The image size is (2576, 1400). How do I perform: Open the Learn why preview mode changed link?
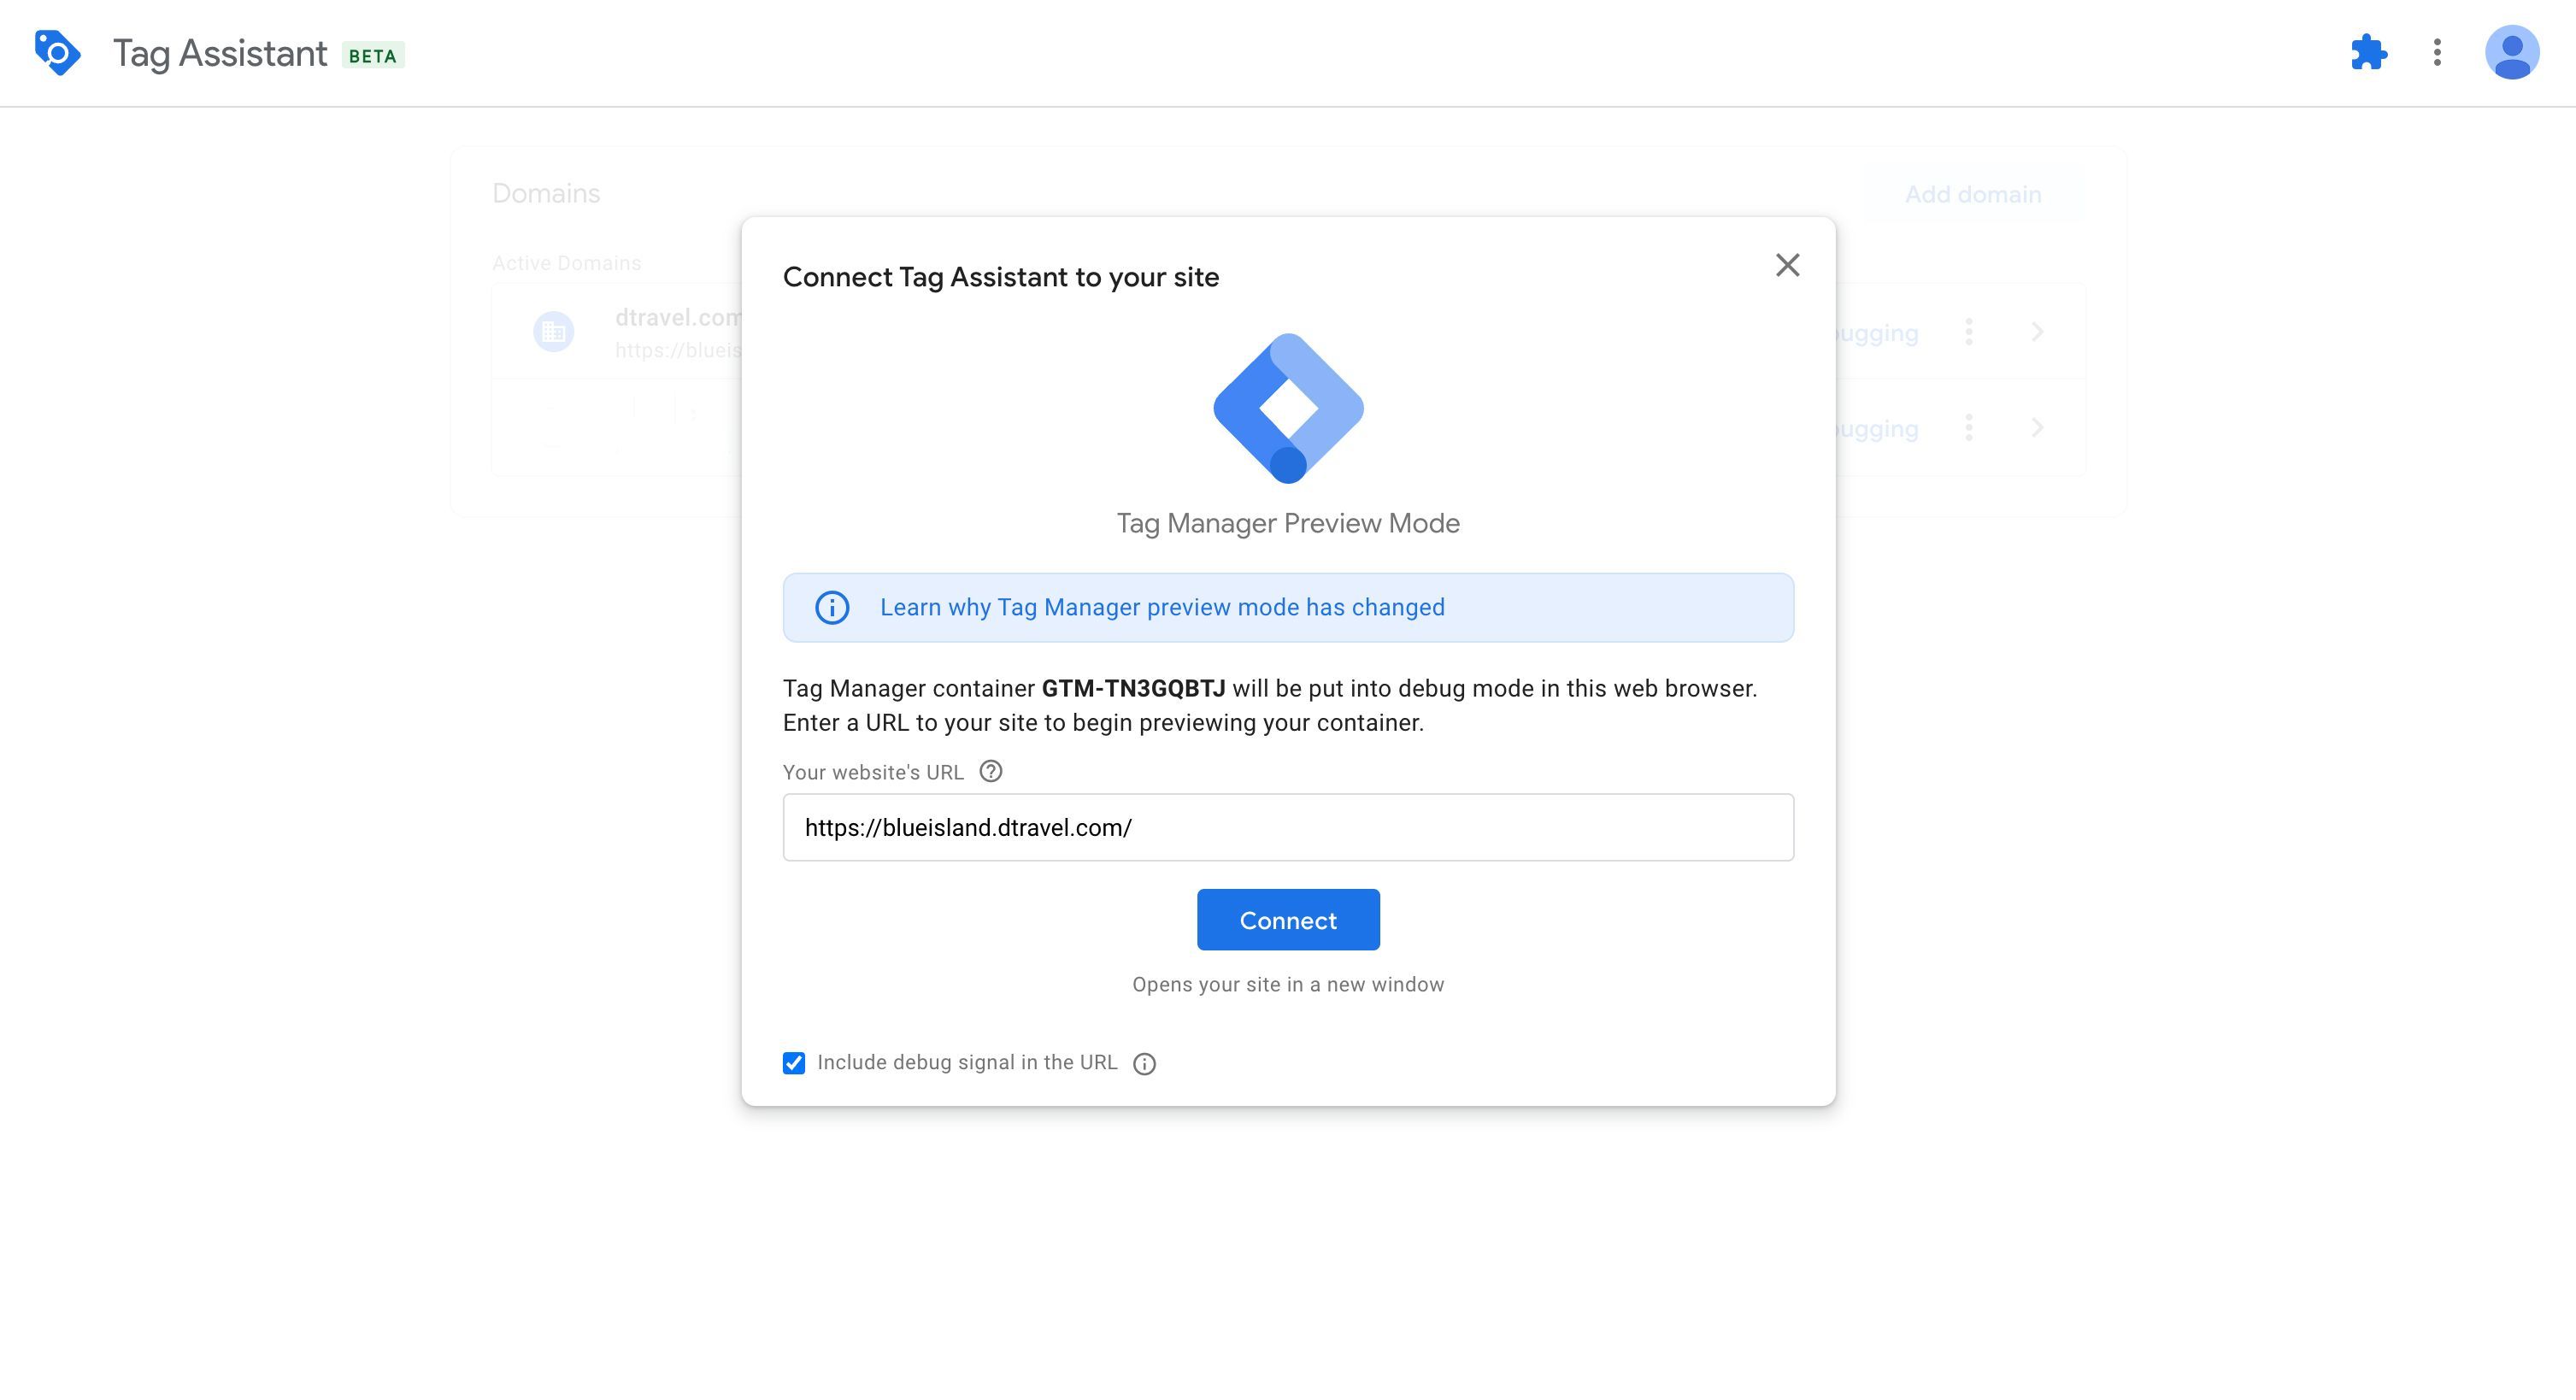pyautogui.click(x=1162, y=607)
